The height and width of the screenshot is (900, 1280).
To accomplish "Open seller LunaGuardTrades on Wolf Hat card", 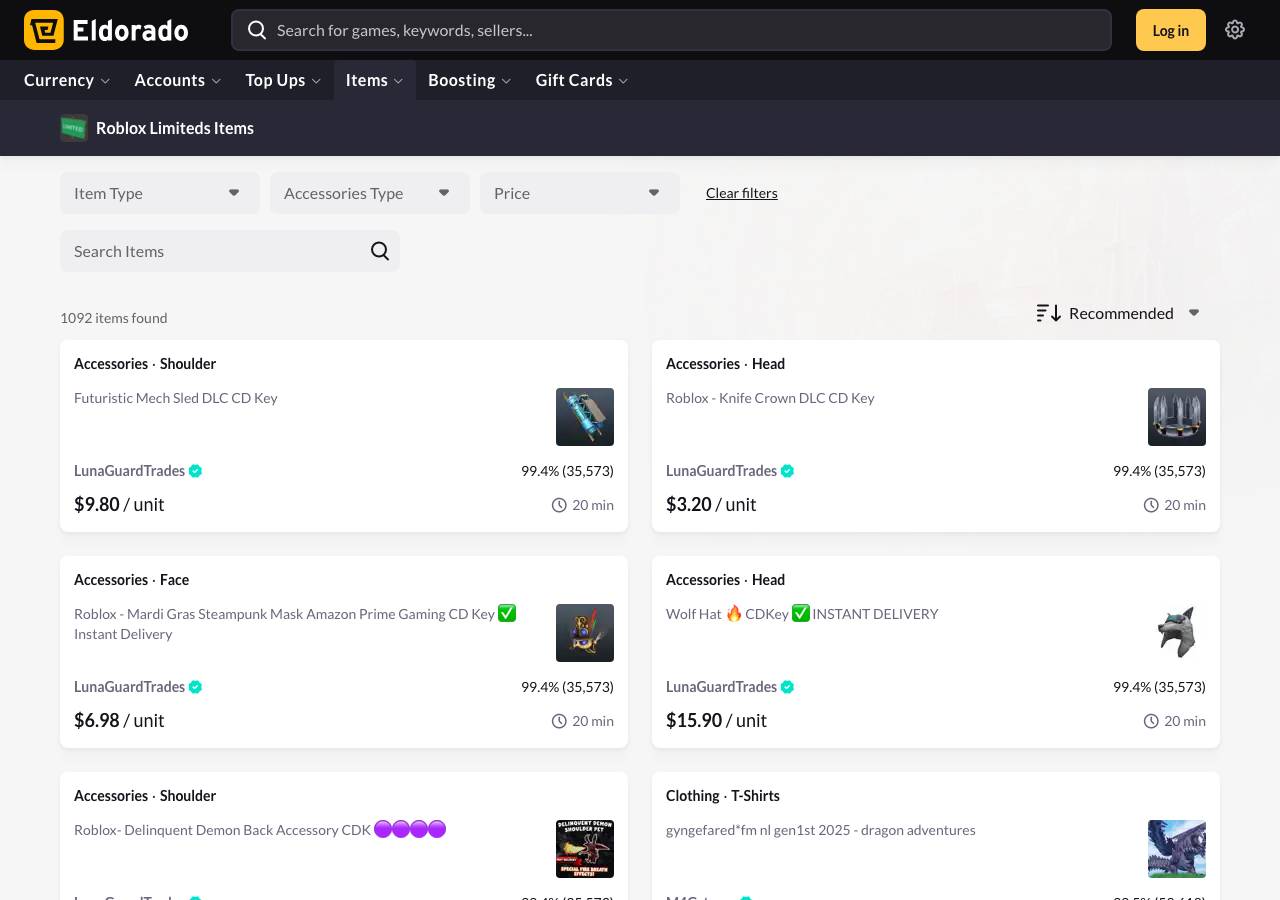I will pyautogui.click(x=722, y=687).
